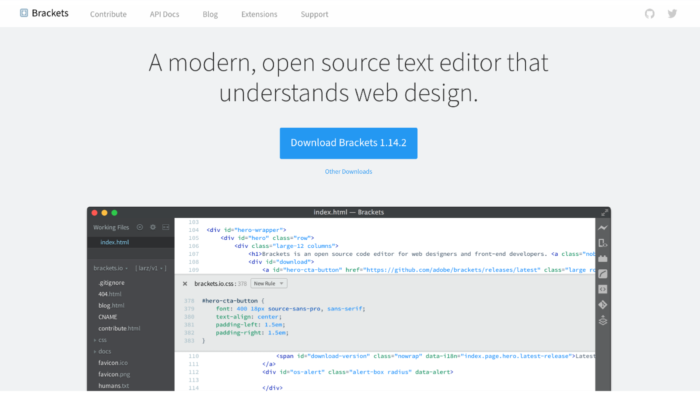Open the Extension Manager brick icon

tap(603, 258)
